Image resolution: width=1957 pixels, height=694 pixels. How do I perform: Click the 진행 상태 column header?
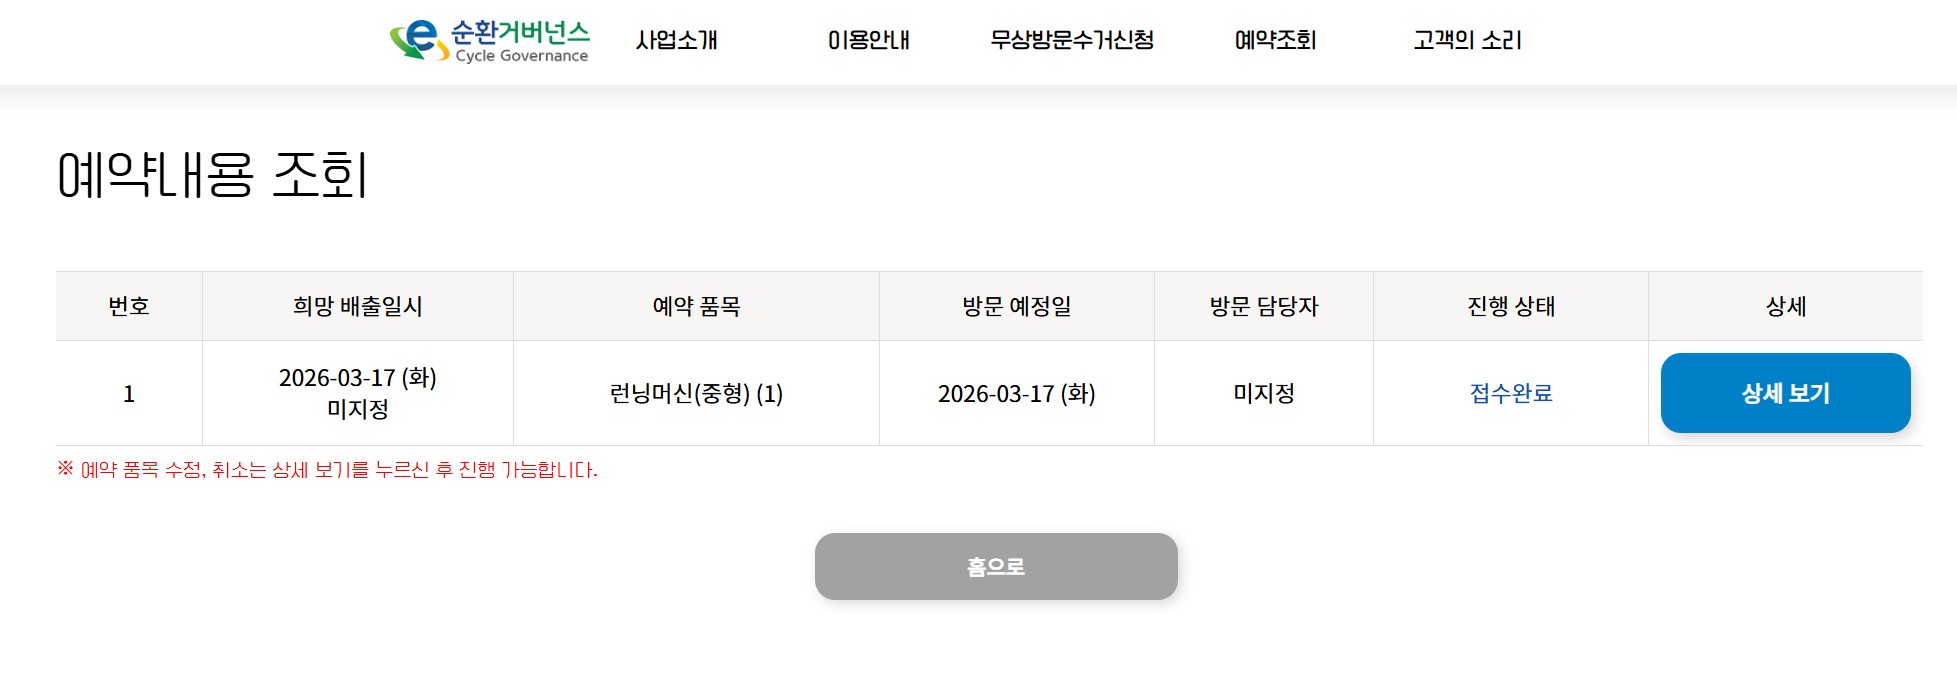1511,307
